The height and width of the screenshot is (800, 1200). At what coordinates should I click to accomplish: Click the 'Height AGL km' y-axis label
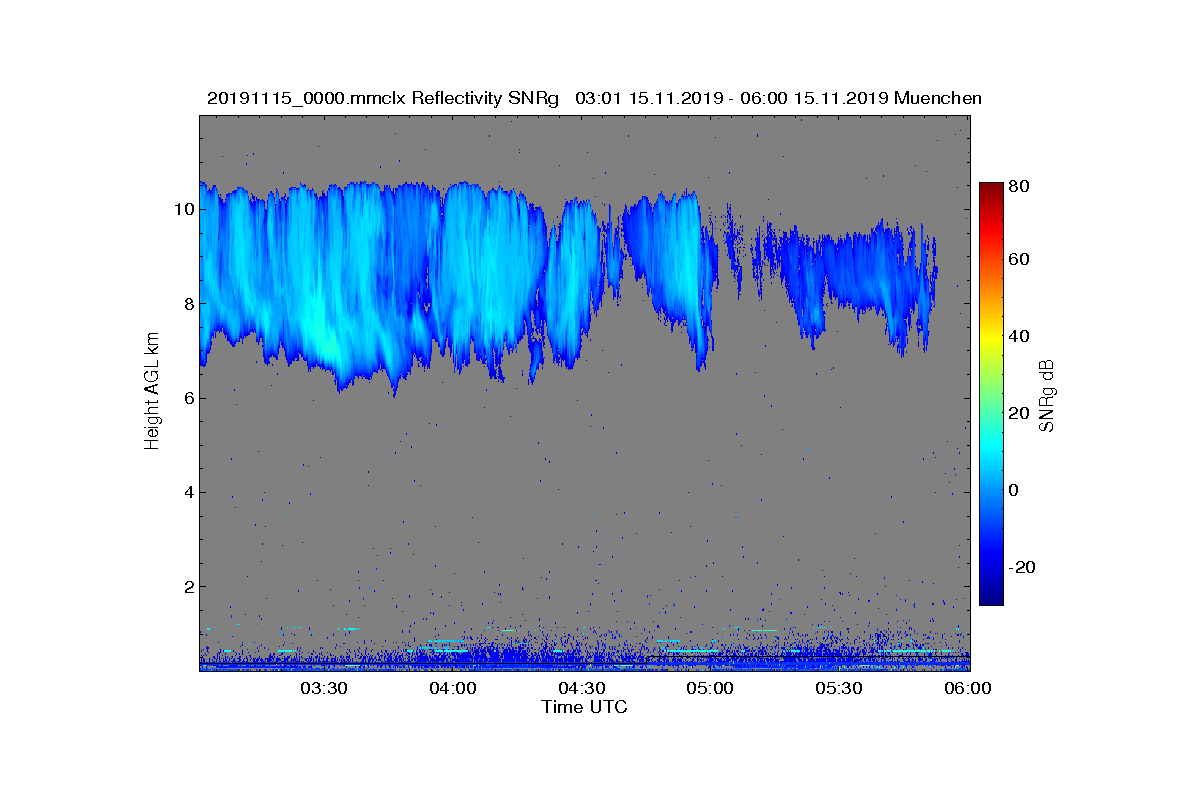click(x=152, y=393)
